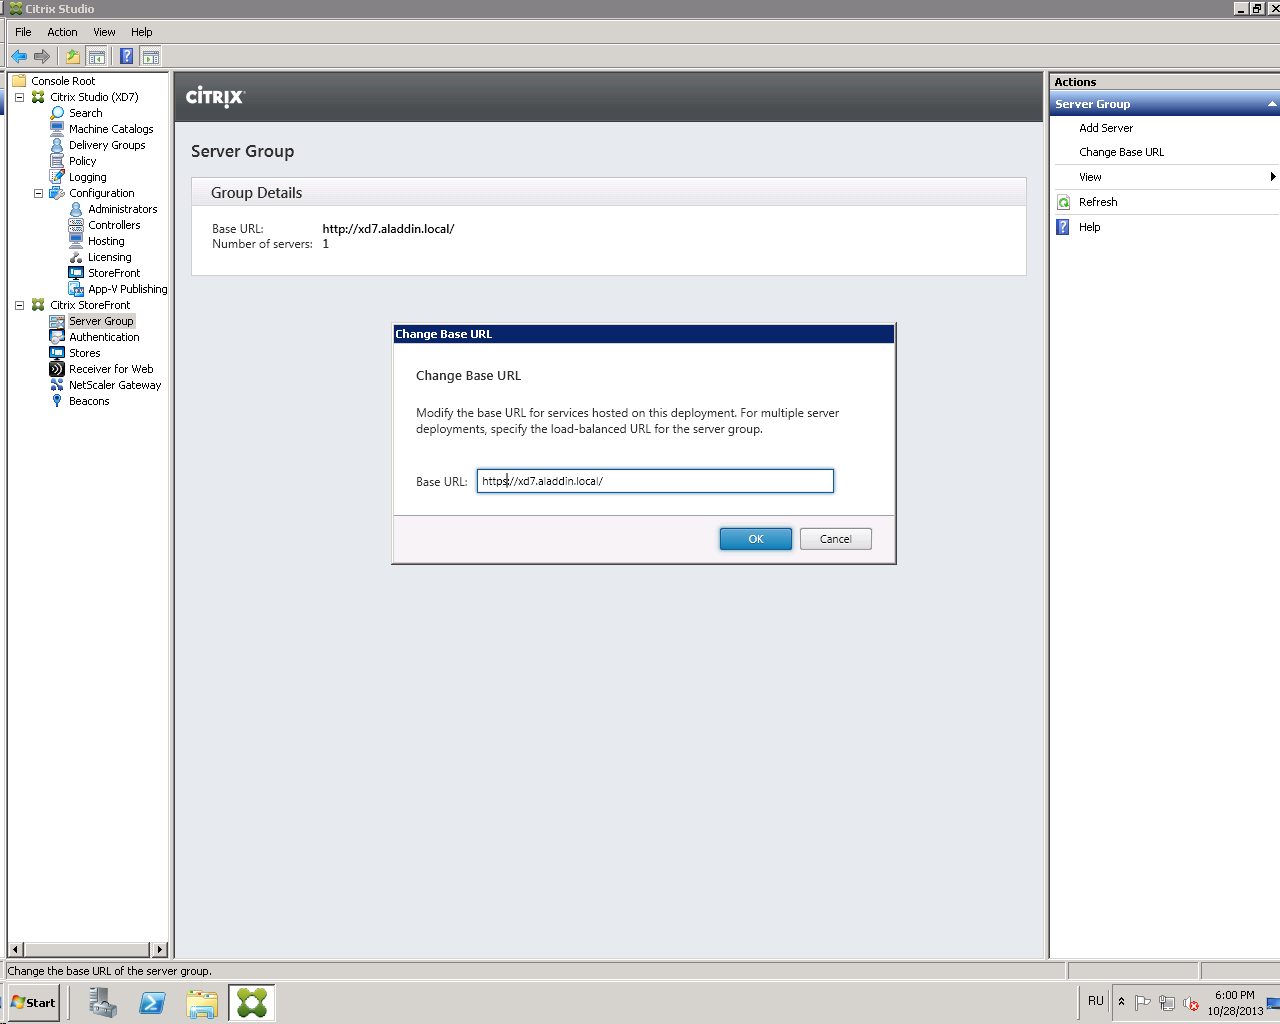Open Server Manager from the taskbar
This screenshot has height=1024, width=1280.
[x=102, y=1002]
